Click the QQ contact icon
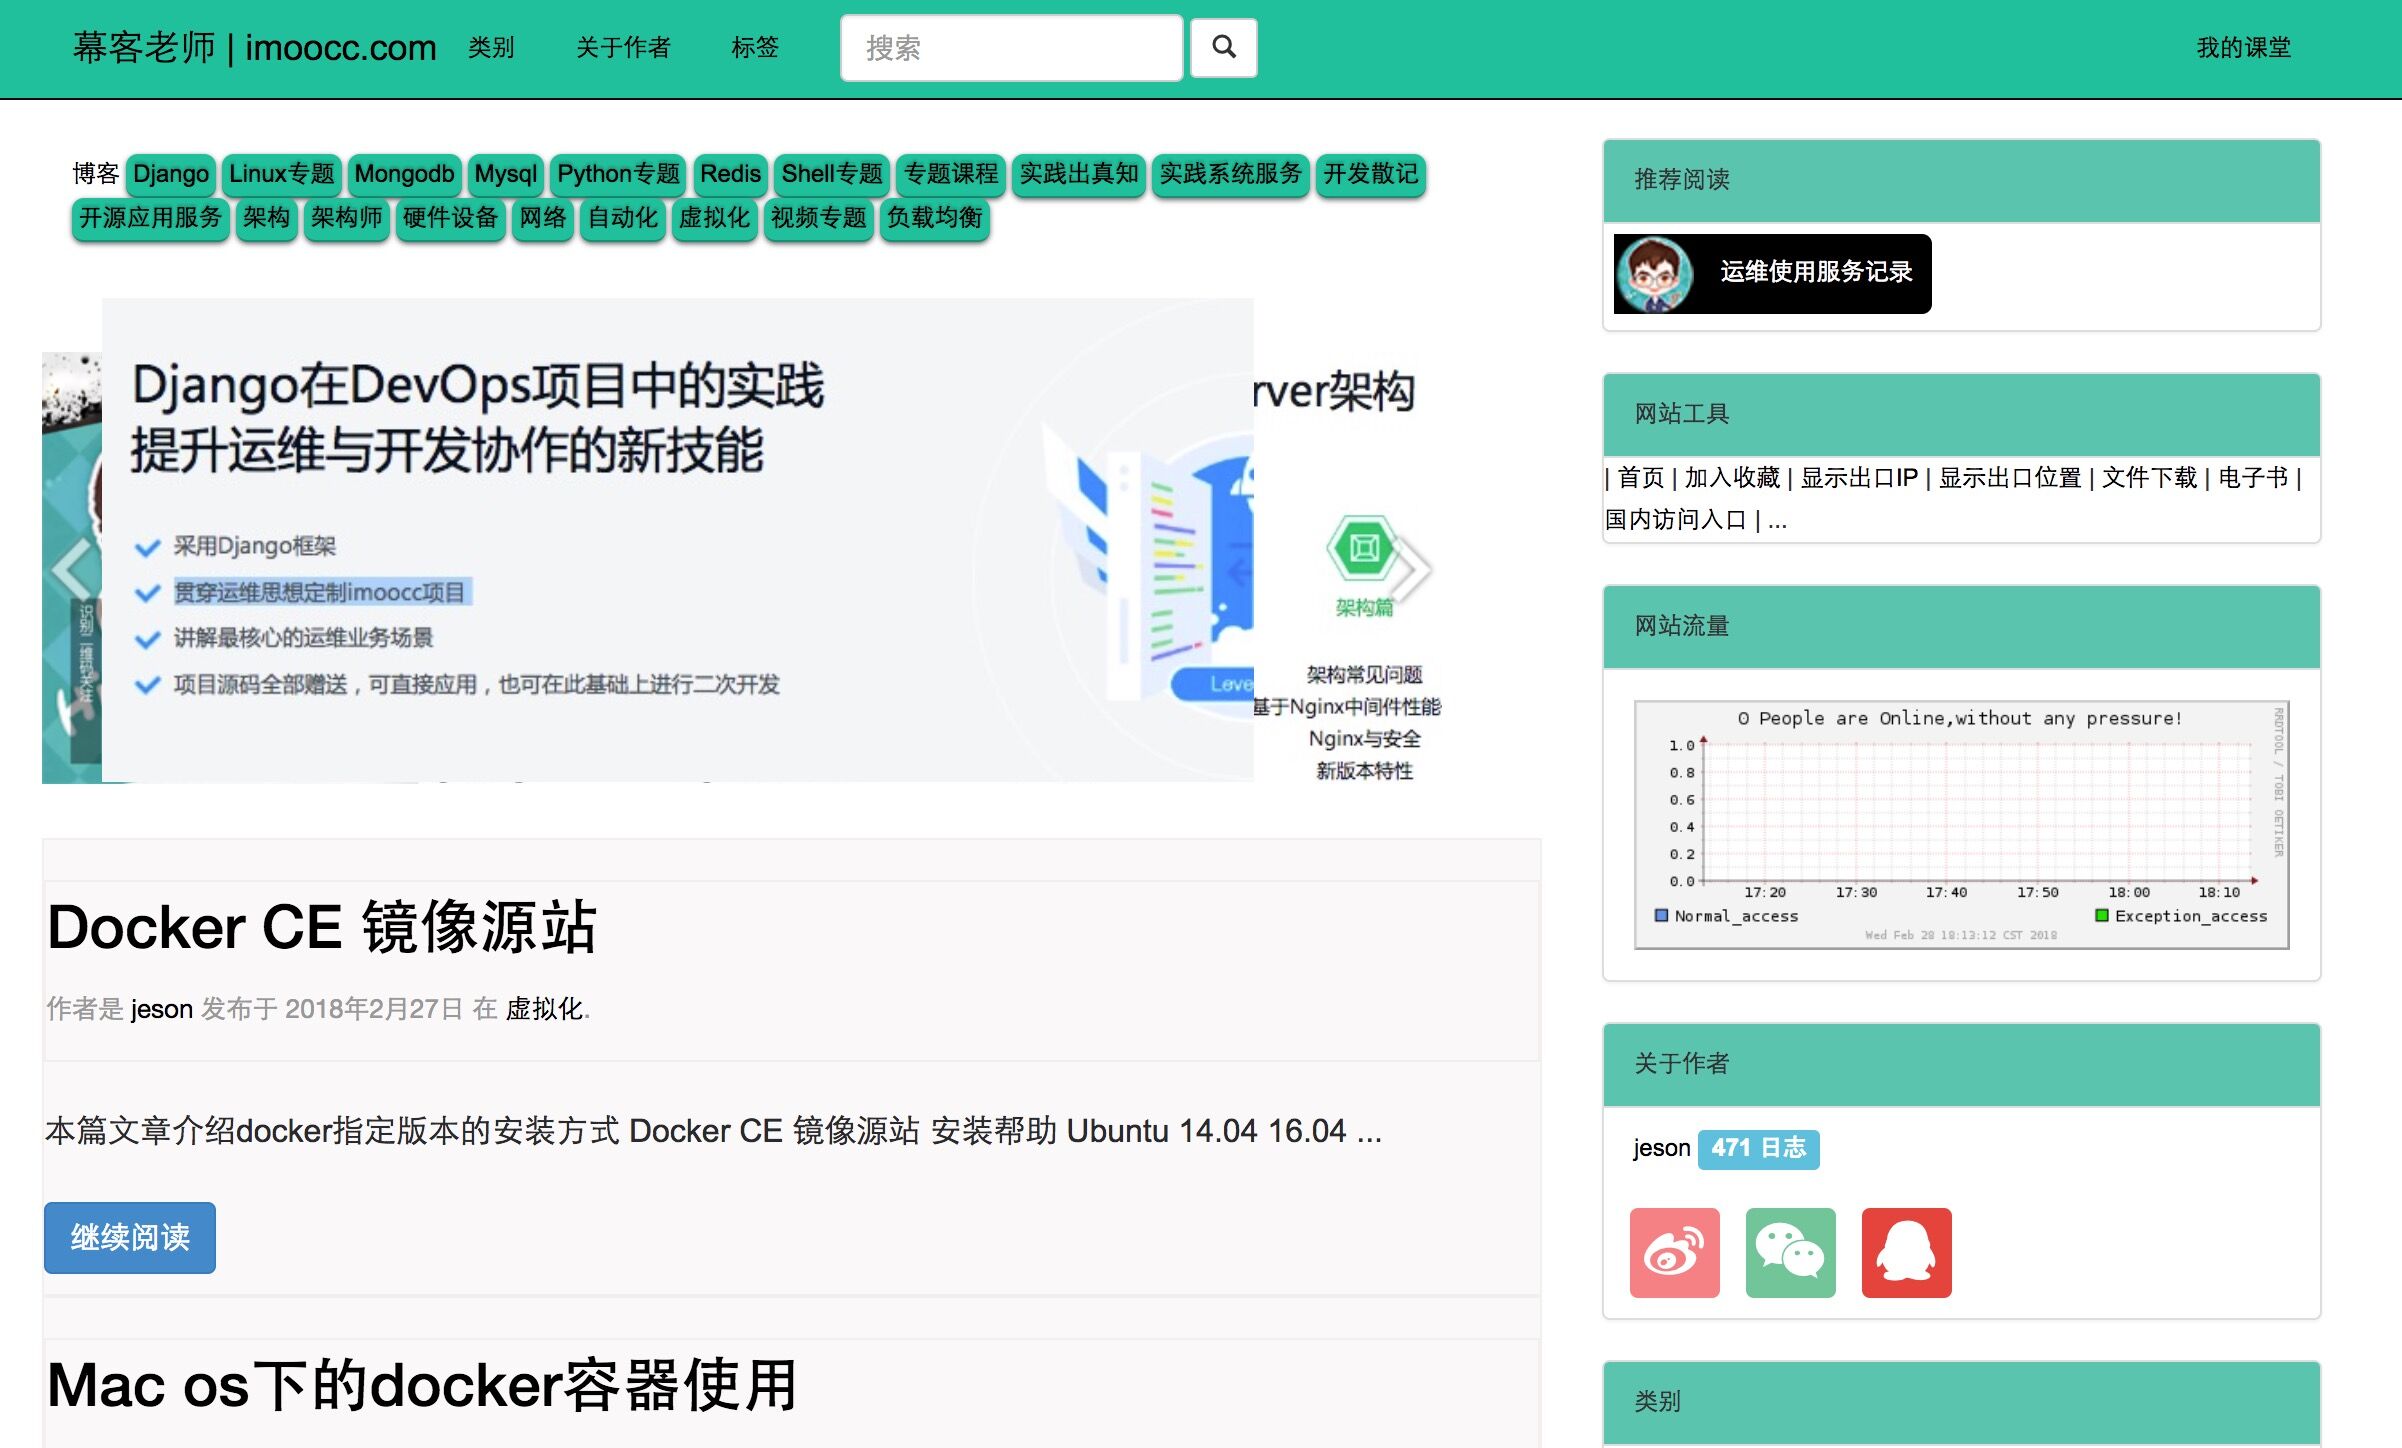This screenshot has height=1448, width=2402. 1906,1253
